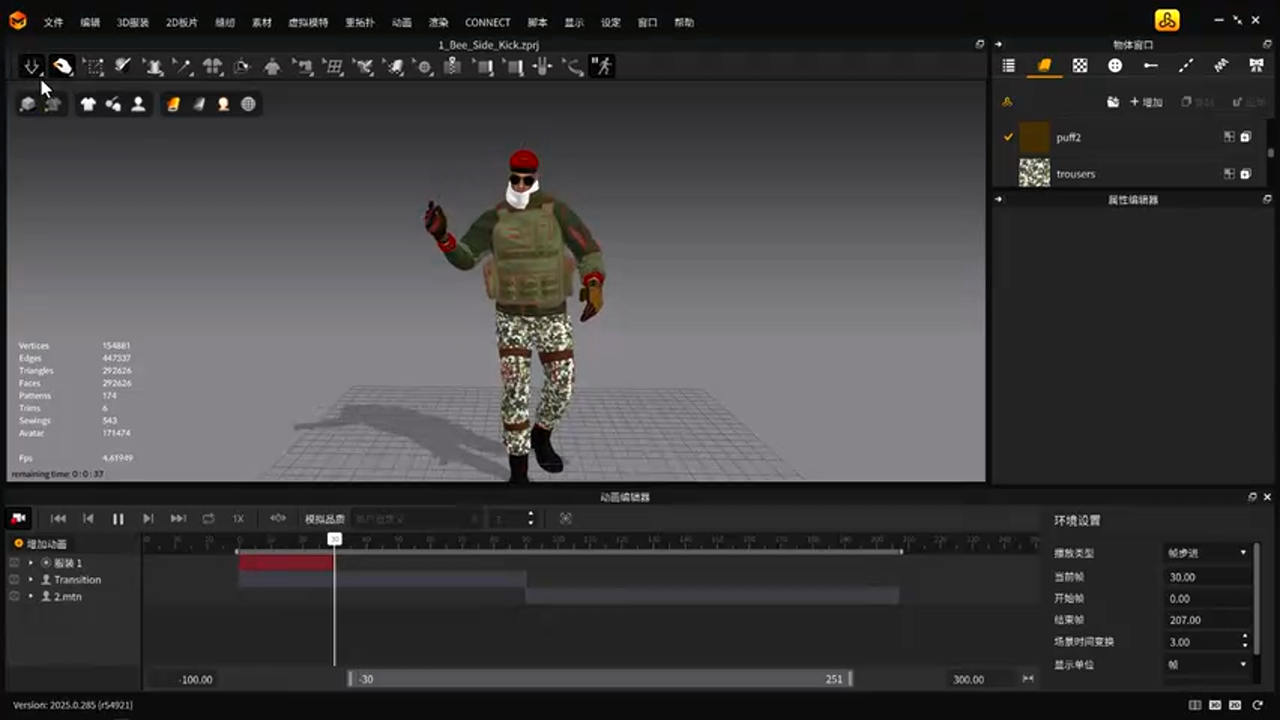The height and width of the screenshot is (720, 1280).
Task: Click the 增加 fabric button
Action: click(1146, 102)
